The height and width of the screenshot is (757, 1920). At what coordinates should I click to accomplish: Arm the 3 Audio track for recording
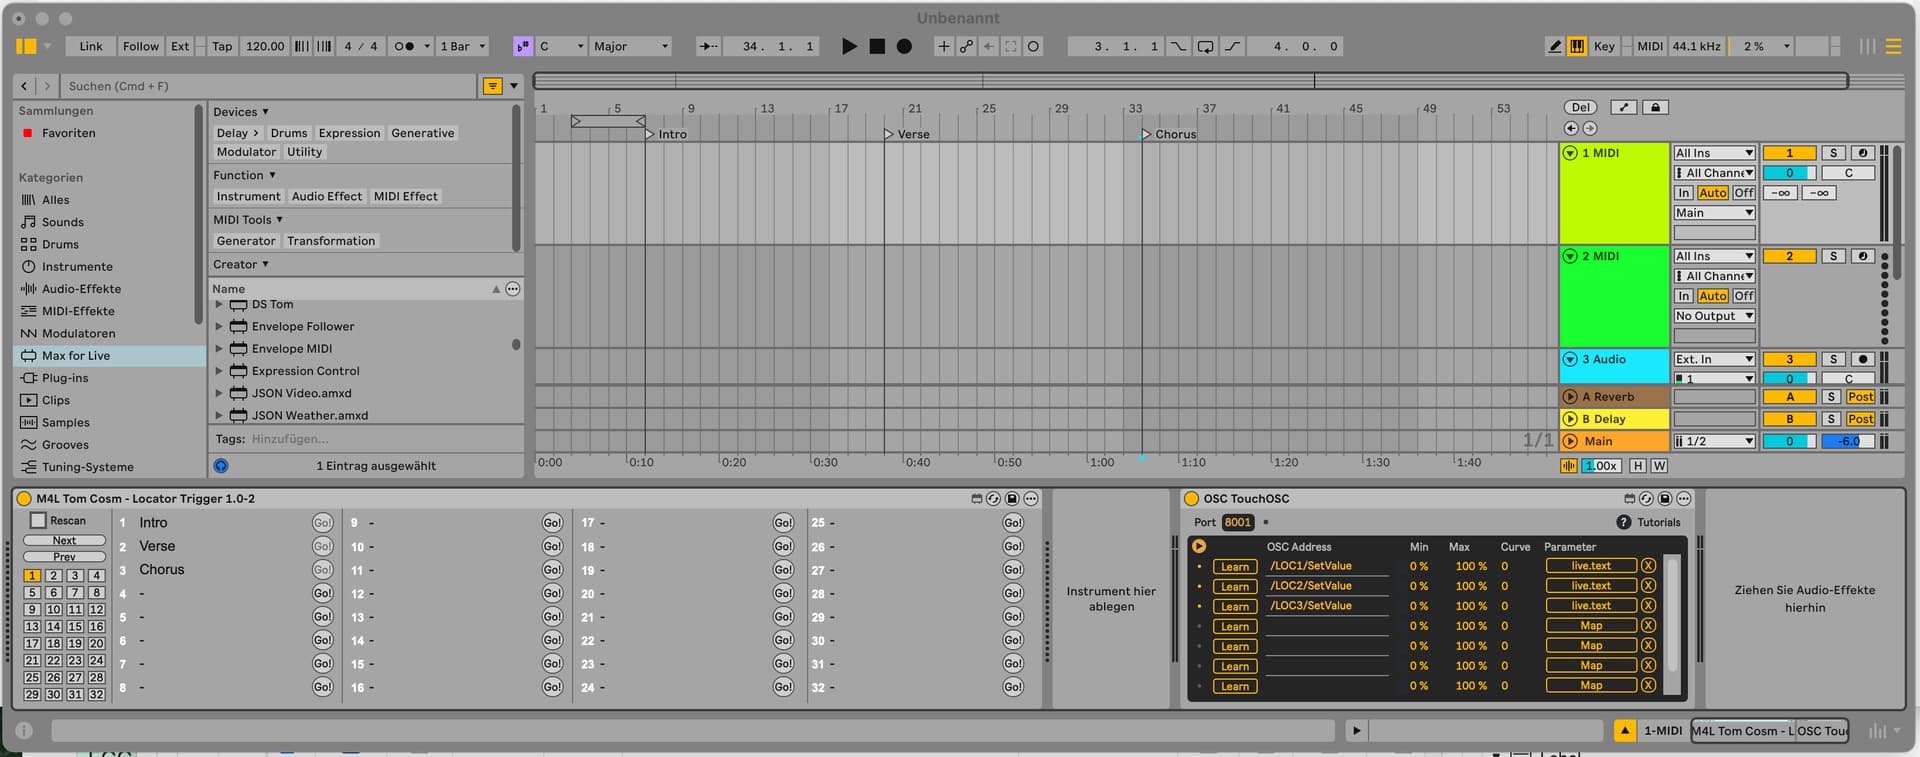tap(1862, 359)
